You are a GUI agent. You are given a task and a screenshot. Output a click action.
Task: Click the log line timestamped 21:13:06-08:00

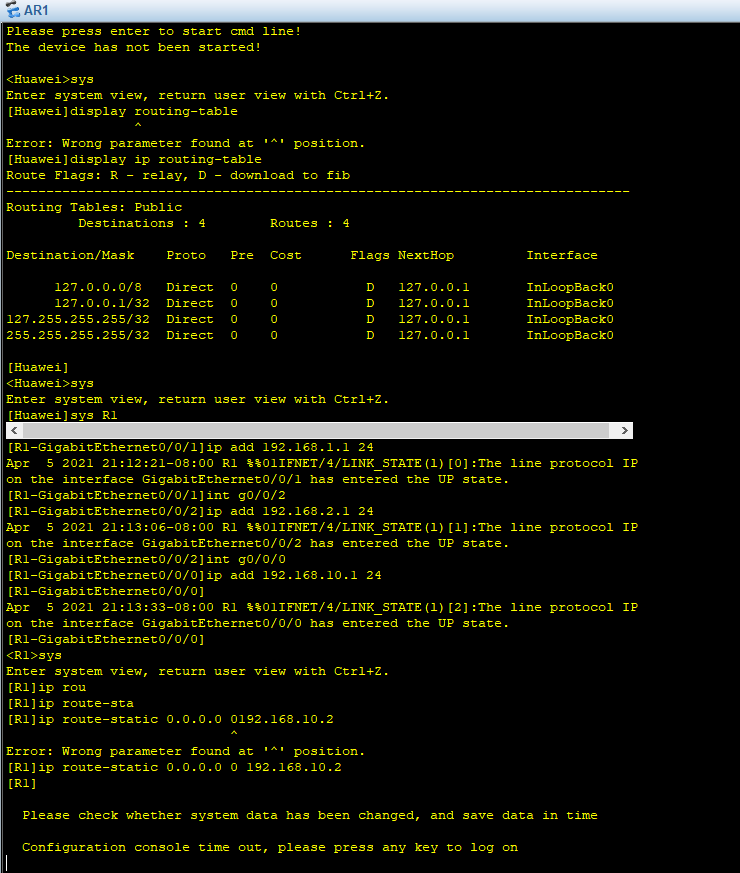322,527
